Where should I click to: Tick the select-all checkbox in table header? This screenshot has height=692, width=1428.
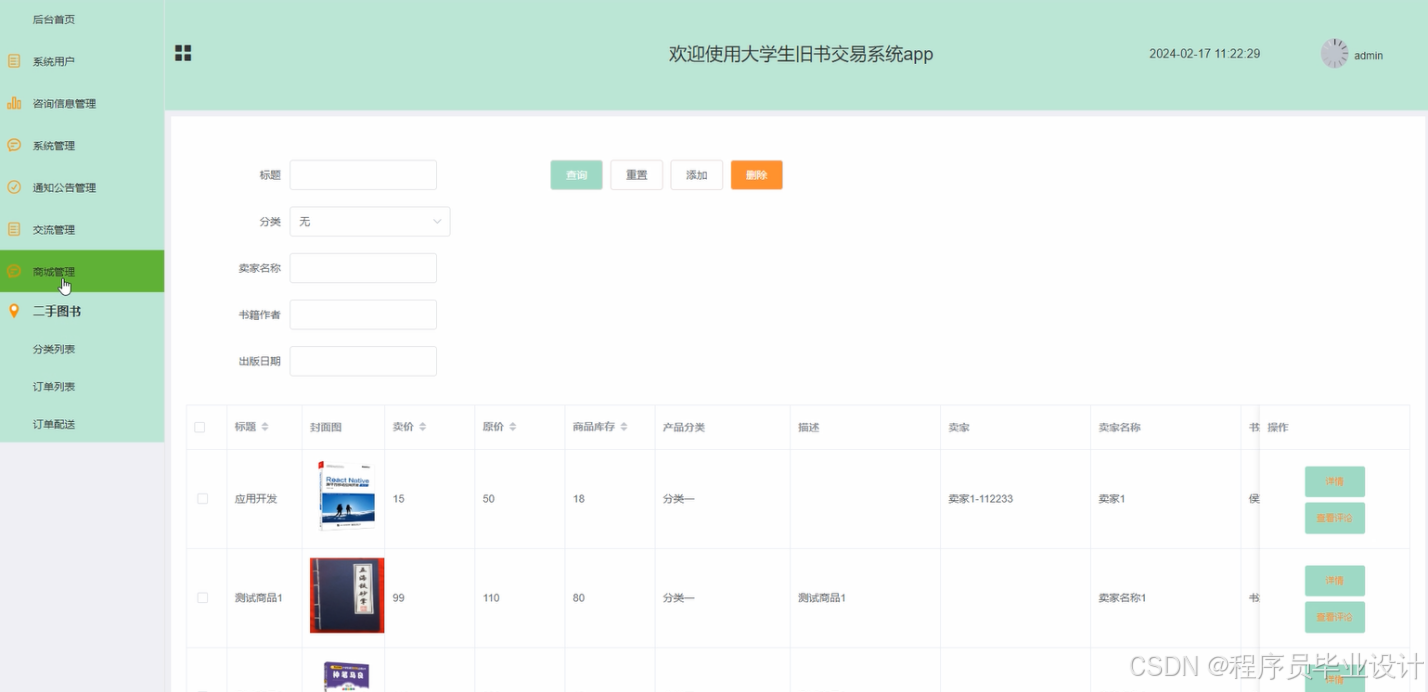click(x=200, y=427)
